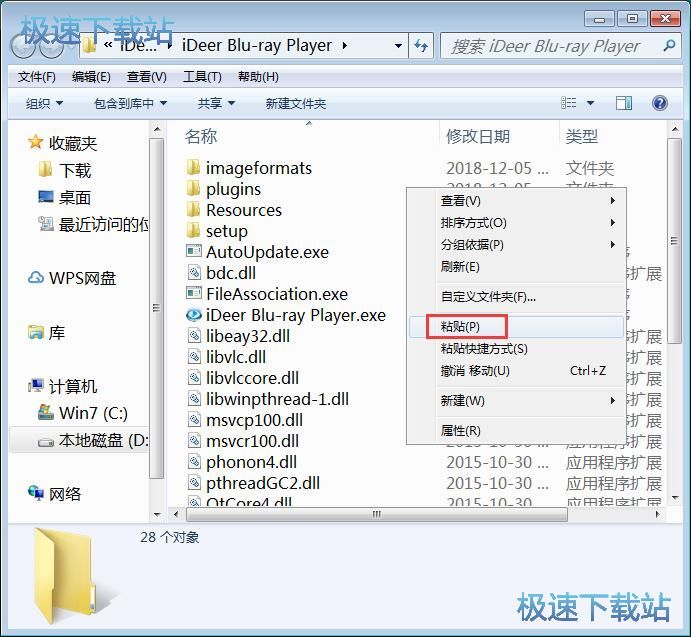Viewport: 691px width, 637px height.
Task: Click the setup folder icon
Action: (193, 231)
